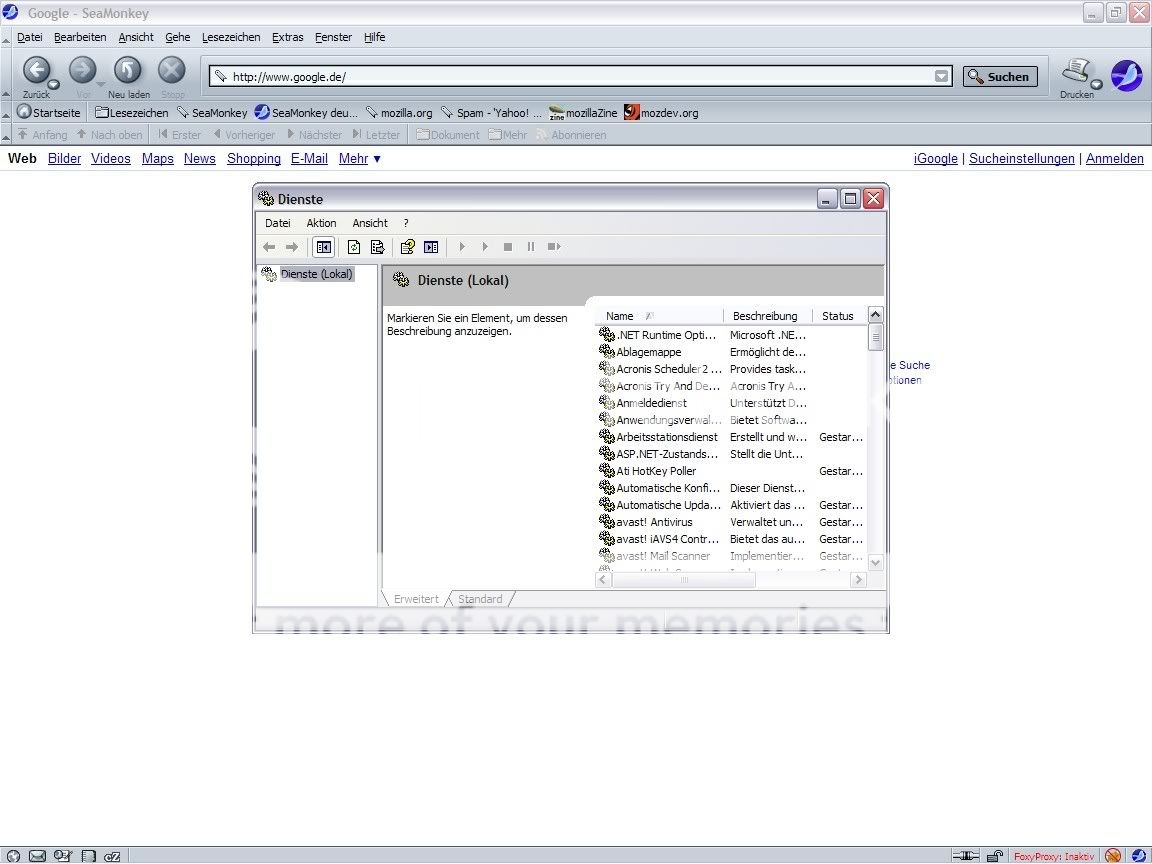
Task: Click the Zurück back navigation button
Action: 36,70
